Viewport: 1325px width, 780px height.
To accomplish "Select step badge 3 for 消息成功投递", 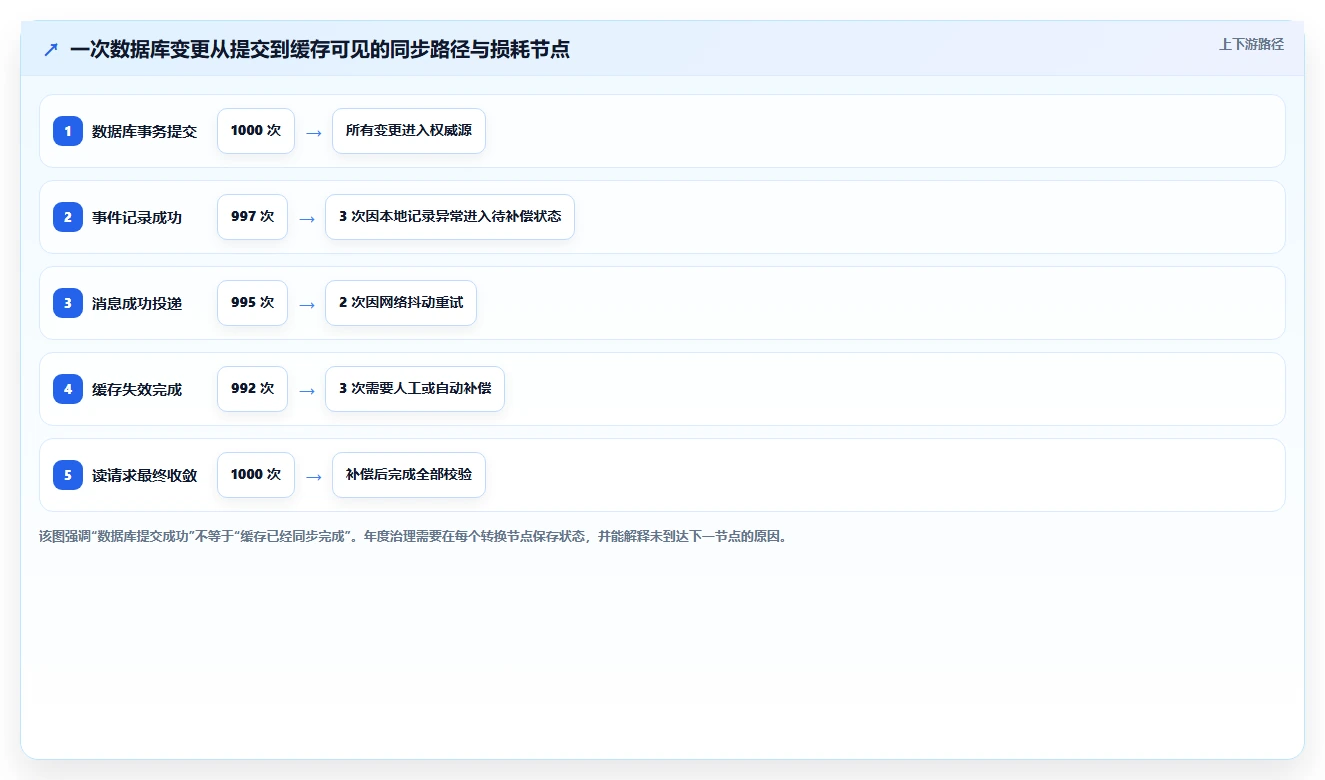I will [68, 303].
